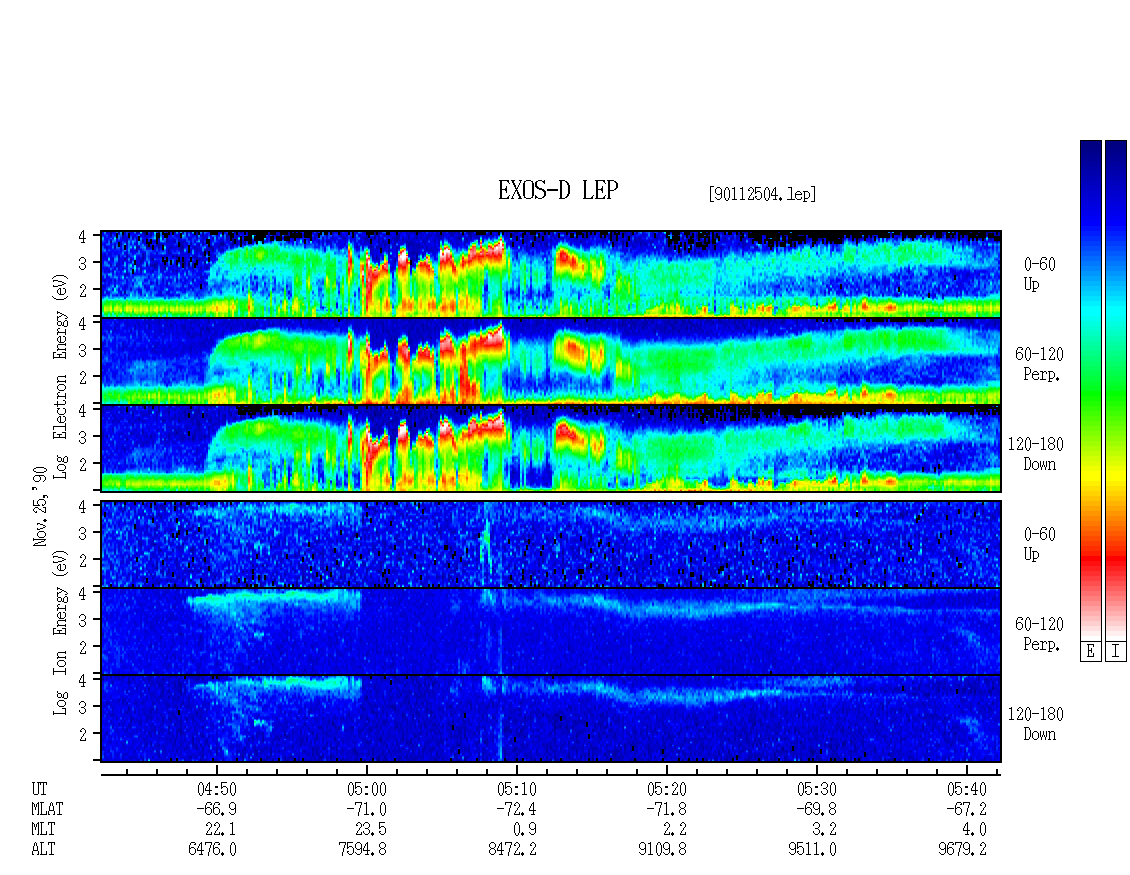Click the 05:40 UT time label
1130x875 pixels.
click(x=966, y=789)
